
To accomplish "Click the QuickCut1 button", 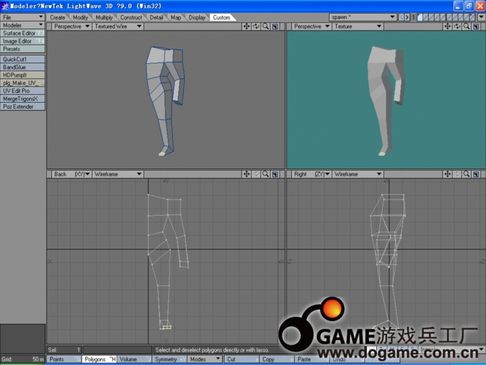I will 22,59.
